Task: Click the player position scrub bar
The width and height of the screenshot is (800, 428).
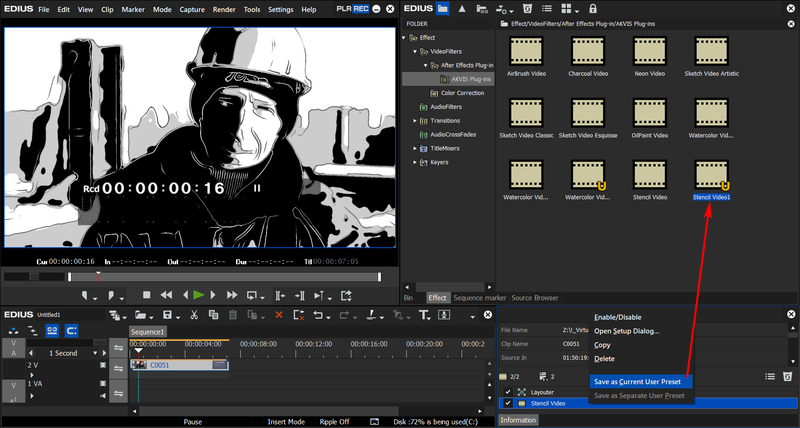Action: tap(224, 277)
